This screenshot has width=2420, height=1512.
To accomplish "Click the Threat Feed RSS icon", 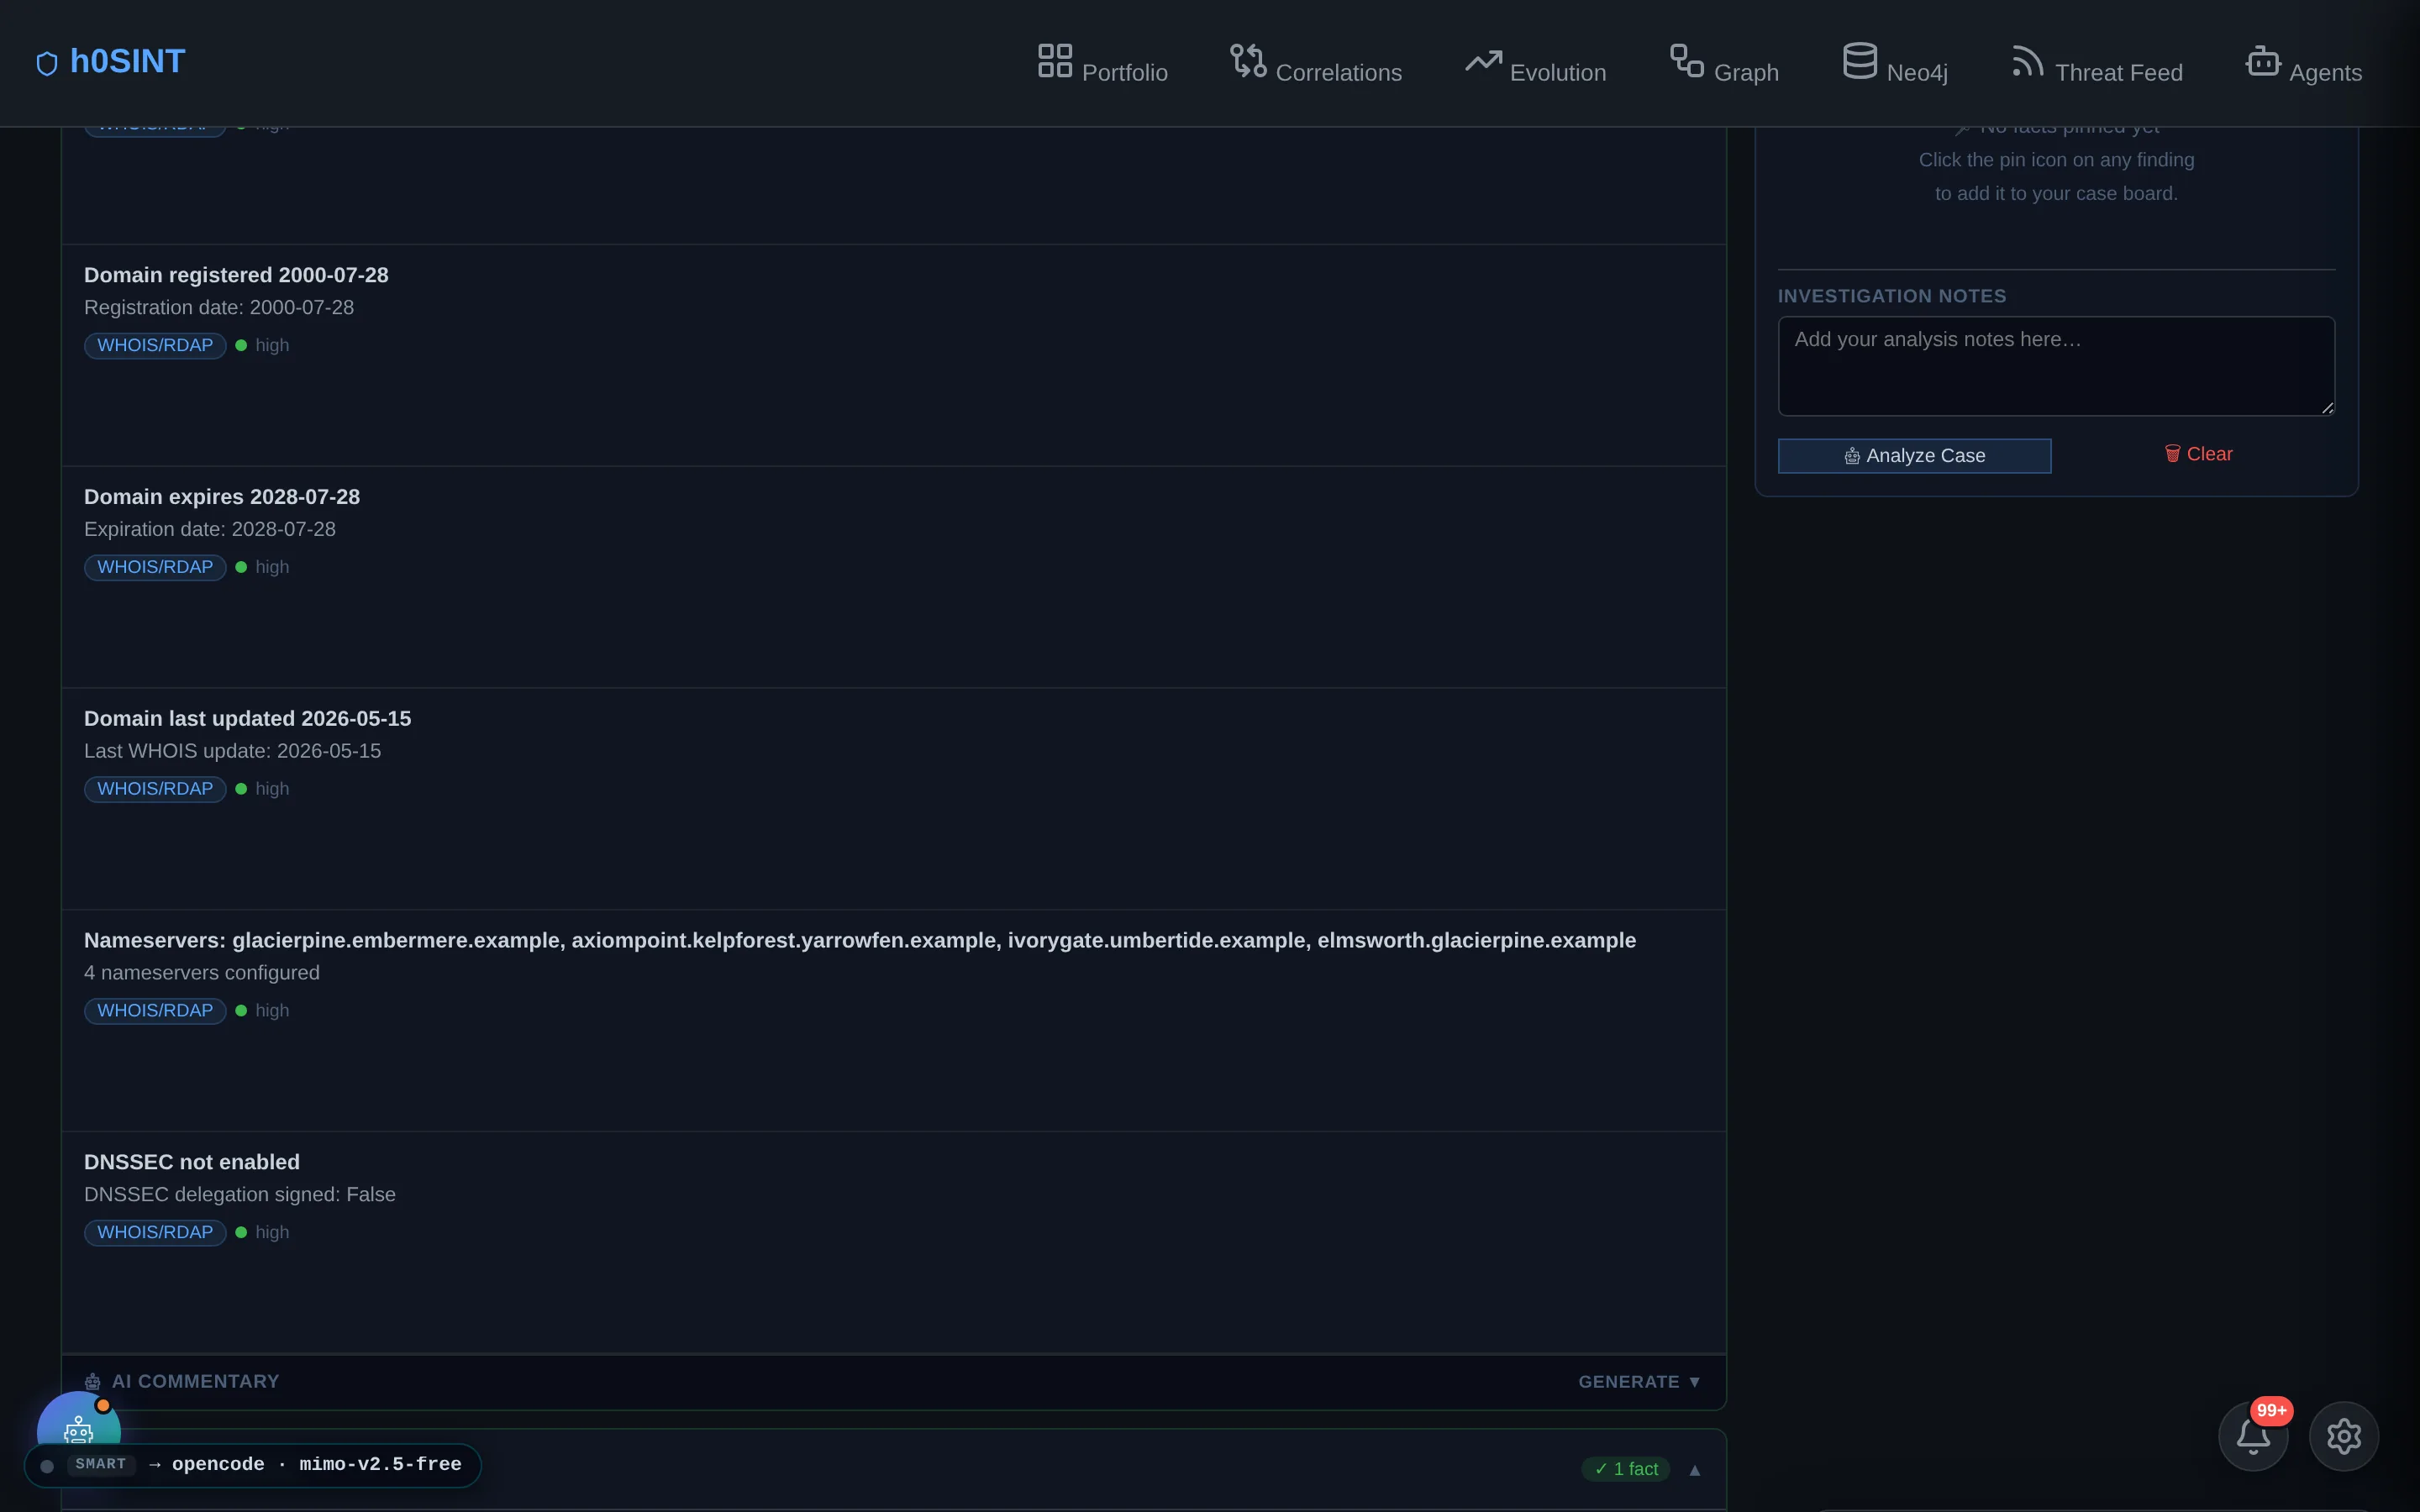I will [x=2027, y=61].
